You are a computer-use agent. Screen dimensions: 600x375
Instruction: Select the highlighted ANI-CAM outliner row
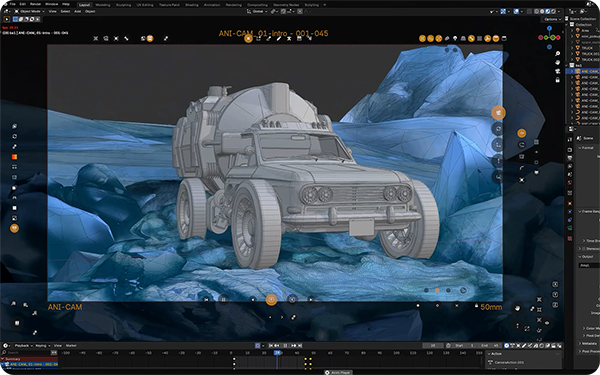(583, 71)
